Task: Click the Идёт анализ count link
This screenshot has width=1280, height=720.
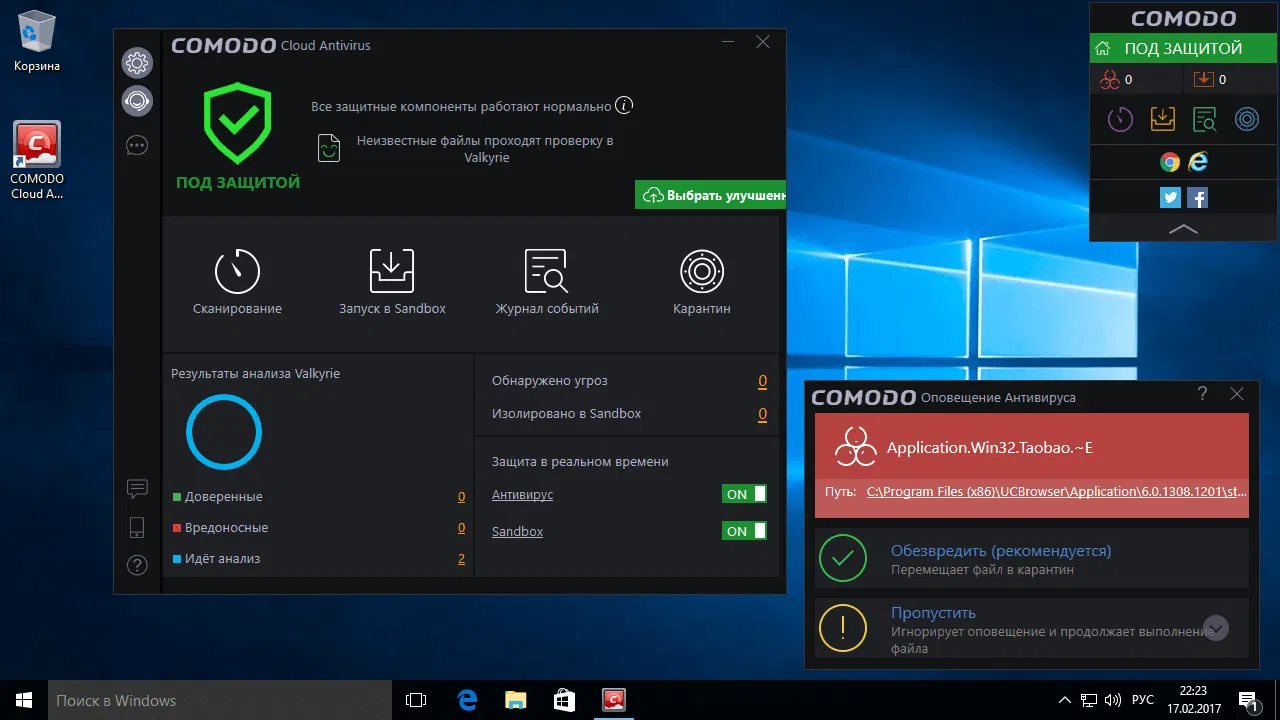Action: point(461,559)
